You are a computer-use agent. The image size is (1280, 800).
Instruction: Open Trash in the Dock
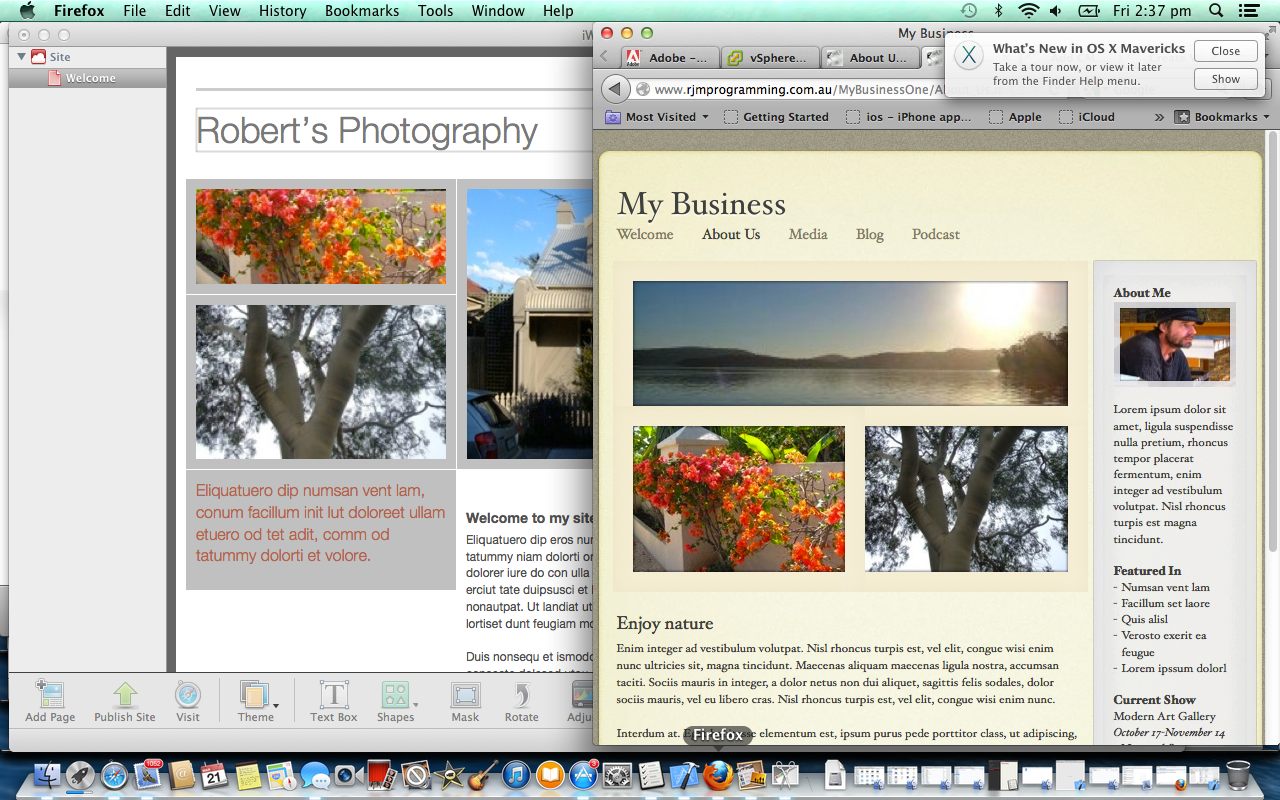pyautogui.click(x=1238, y=774)
